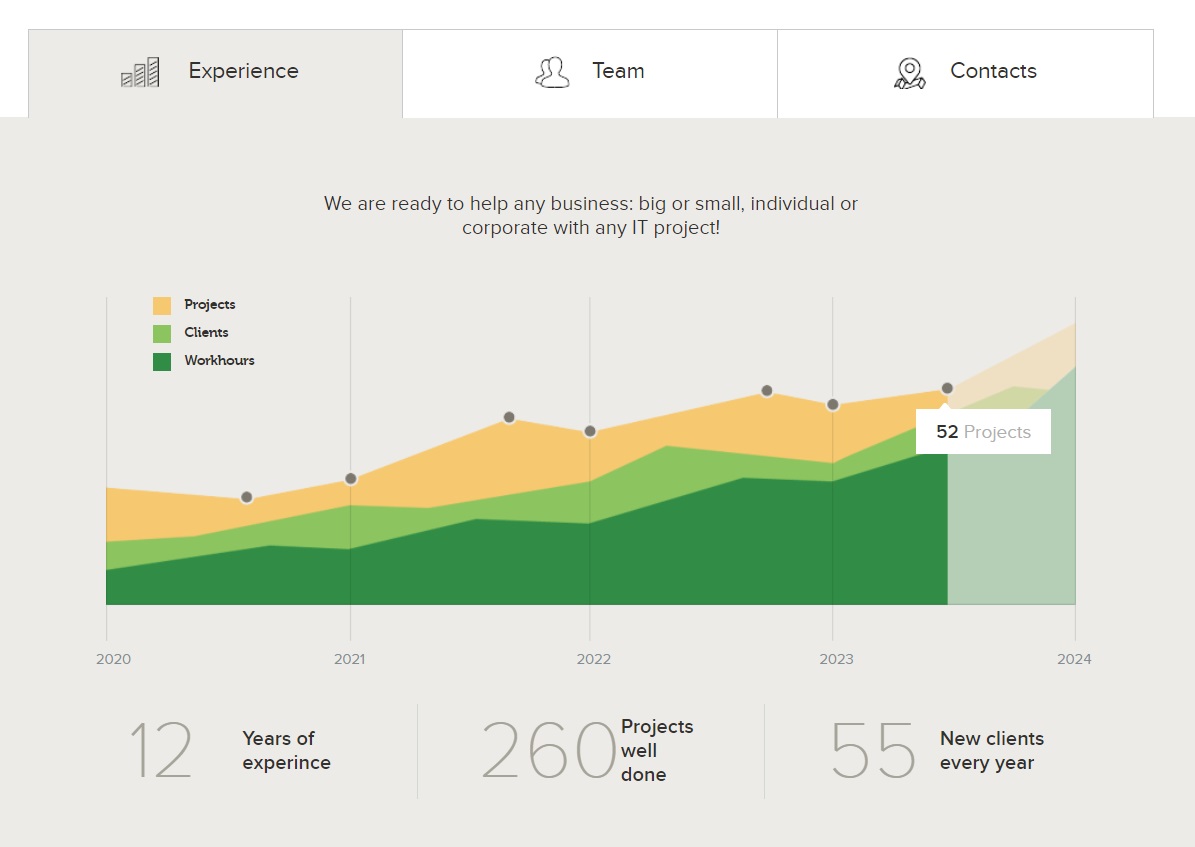Click the 55 New clients every year statistic
The width and height of the screenshot is (1195, 847).
pos(937,750)
